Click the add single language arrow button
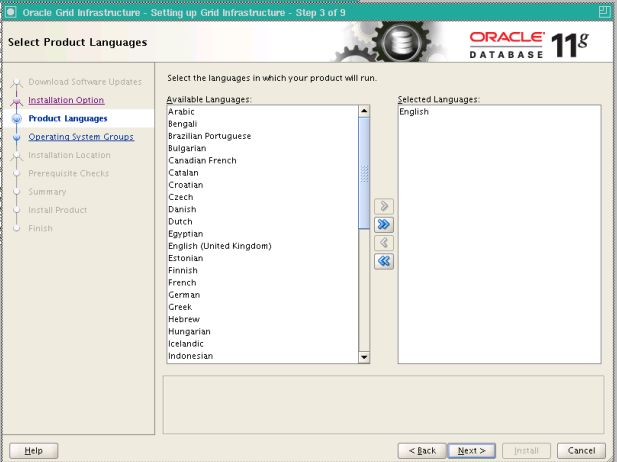This screenshot has height=462, width=617. [x=384, y=206]
